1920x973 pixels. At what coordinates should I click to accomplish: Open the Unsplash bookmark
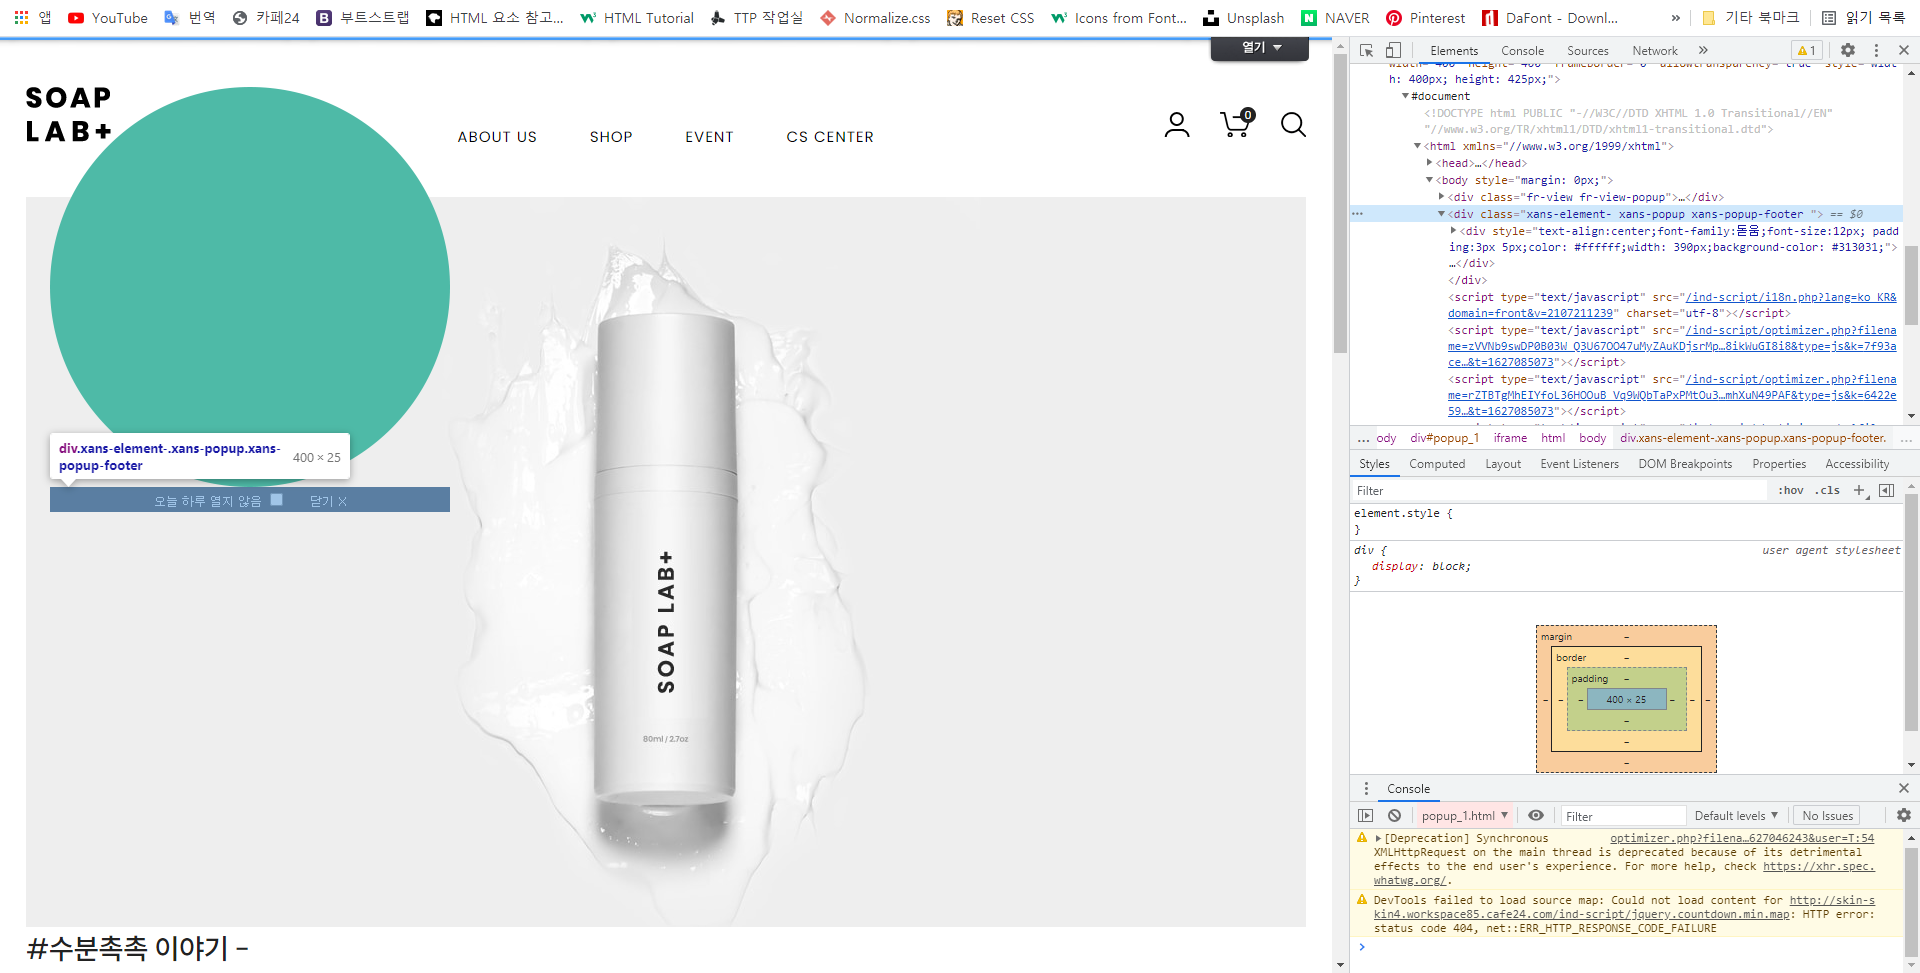1243,18
